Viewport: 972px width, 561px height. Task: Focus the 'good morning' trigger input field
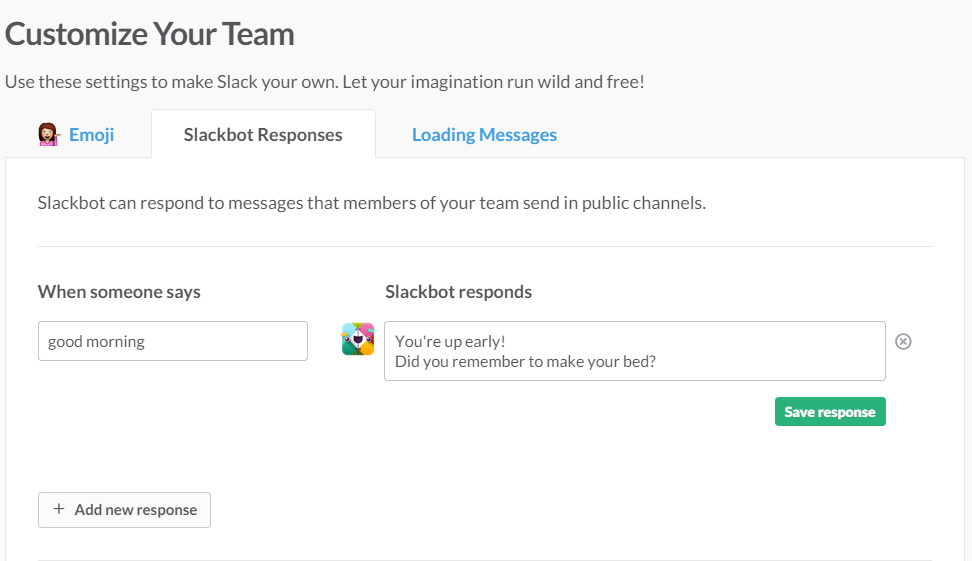(173, 341)
